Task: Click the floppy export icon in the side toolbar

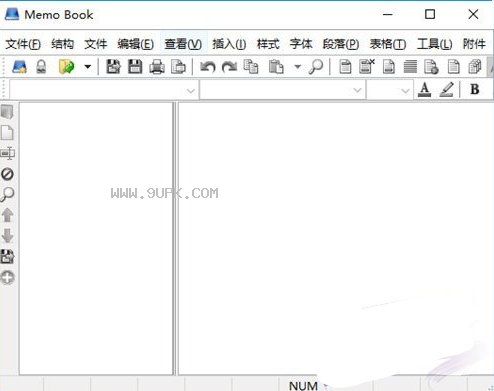Action: coord(7,256)
